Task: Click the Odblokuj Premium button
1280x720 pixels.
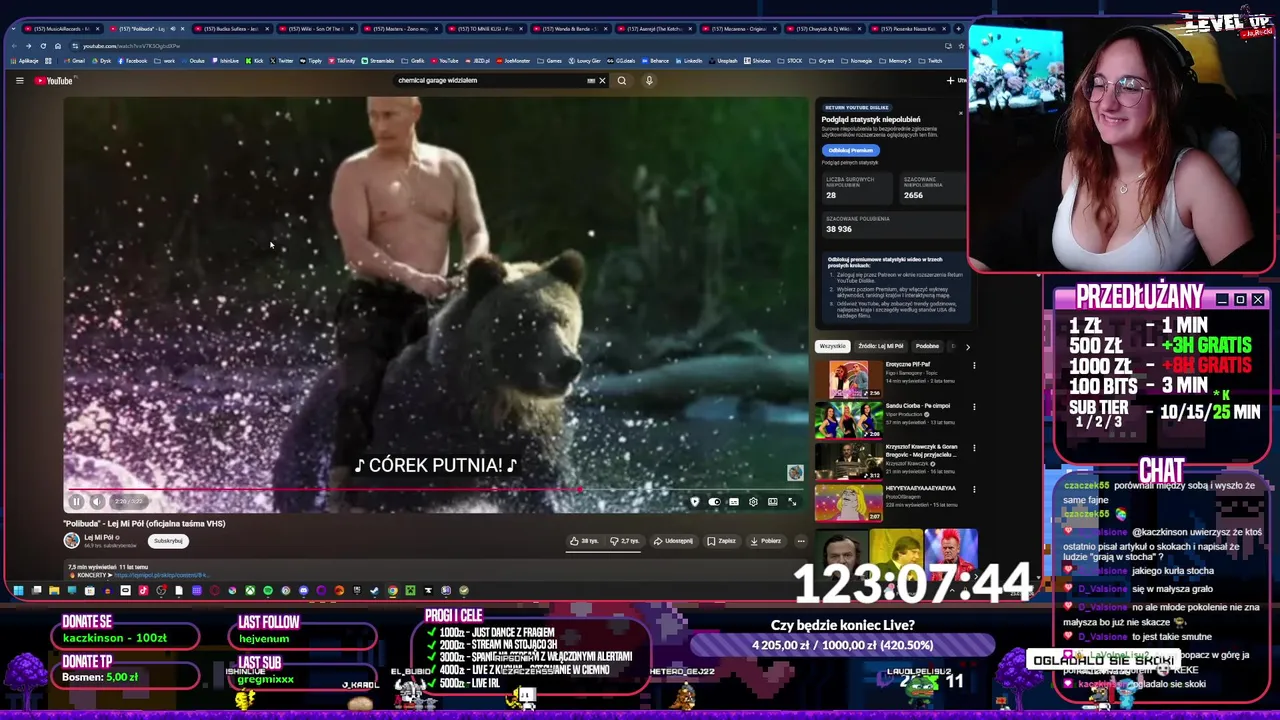Action: pyautogui.click(x=850, y=150)
